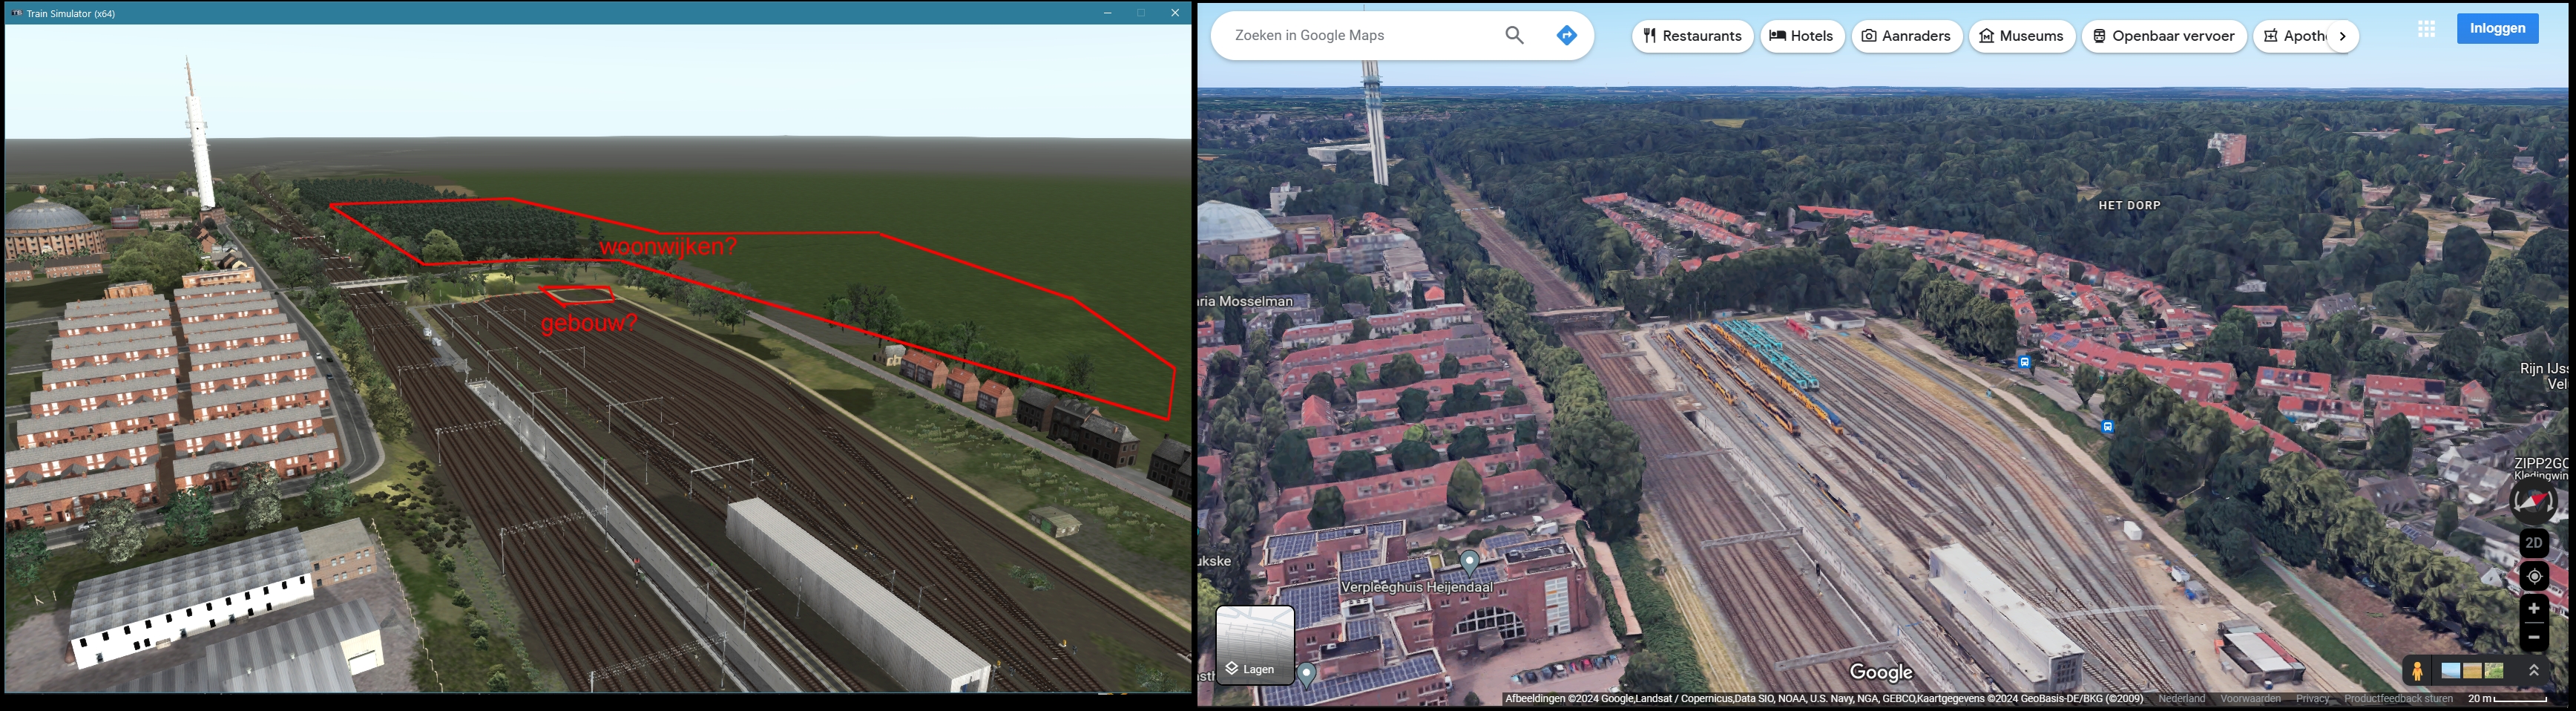Click the HET DORP neighborhood label
The width and height of the screenshot is (2576, 711).
pyautogui.click(x=2129, y=205)
